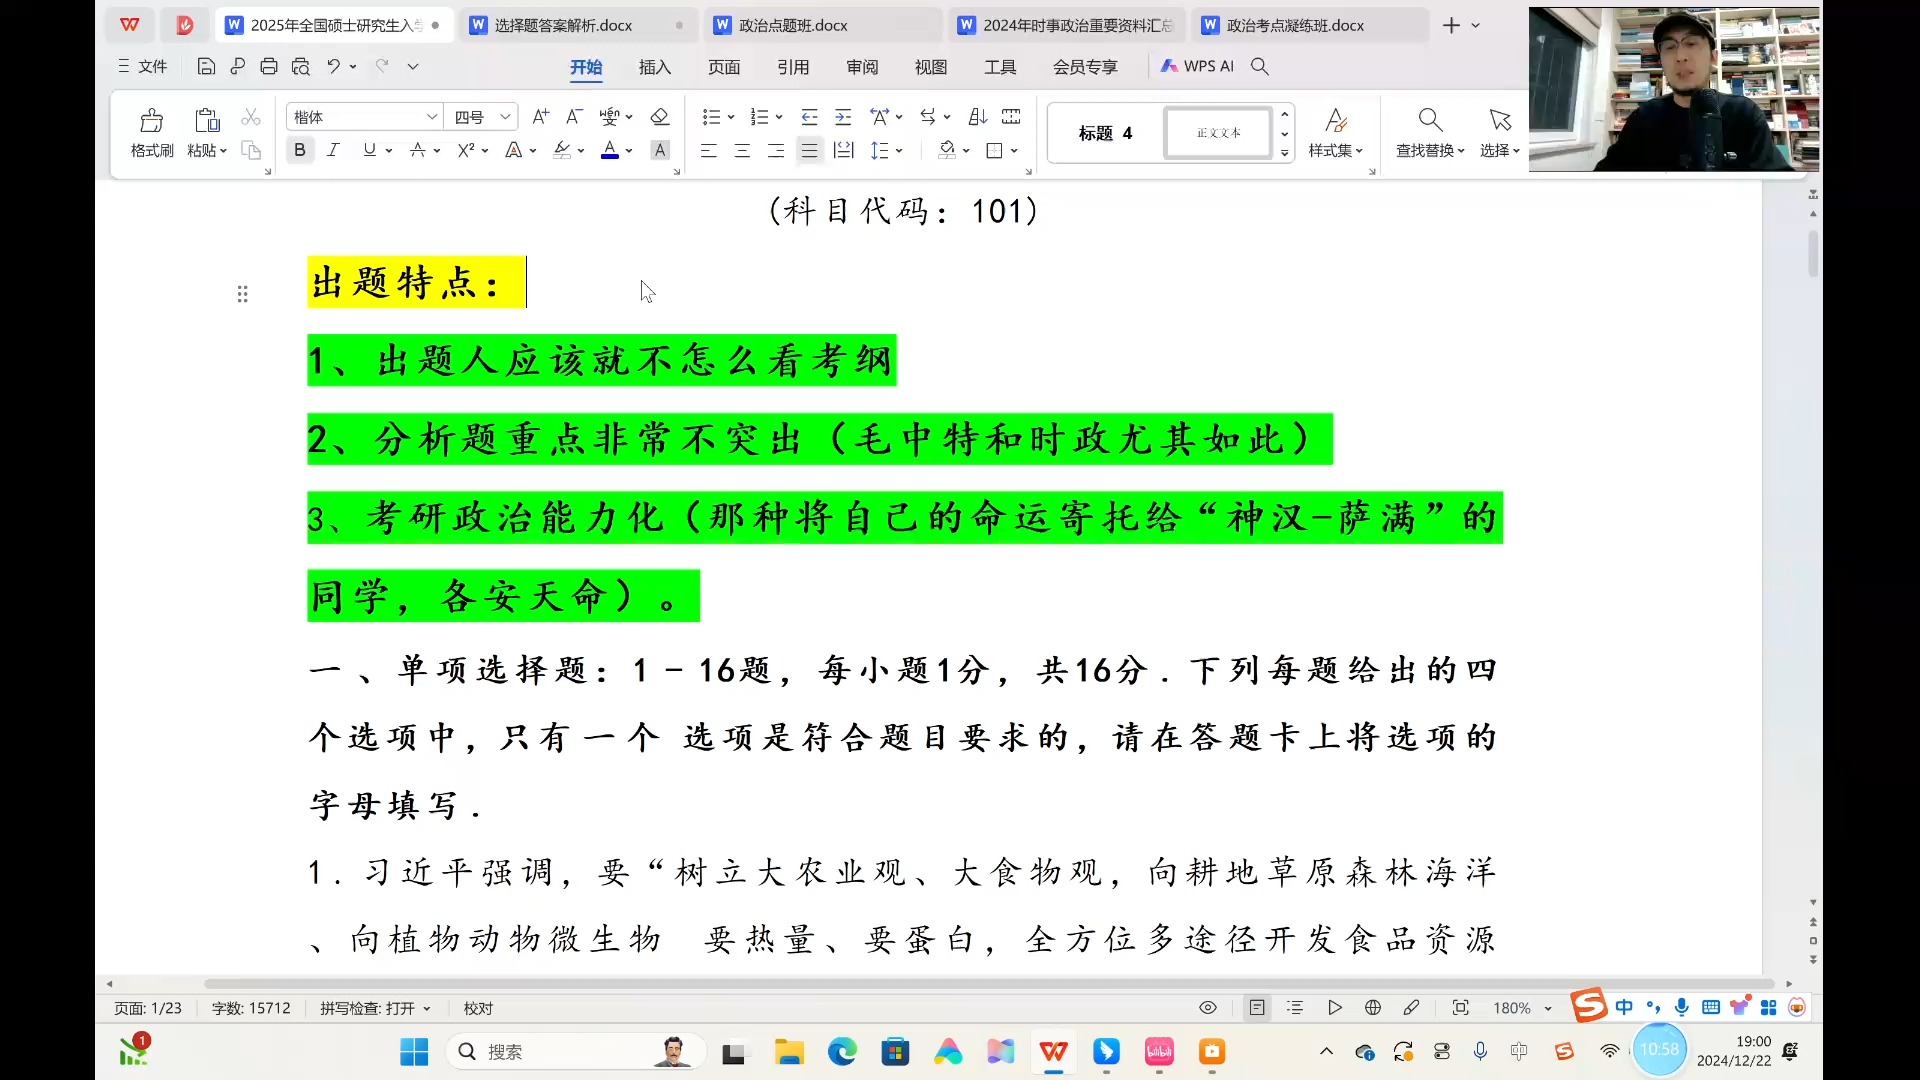Increase paragraph indent
Screen dimensions: 1920x1080
coord(843,117)
